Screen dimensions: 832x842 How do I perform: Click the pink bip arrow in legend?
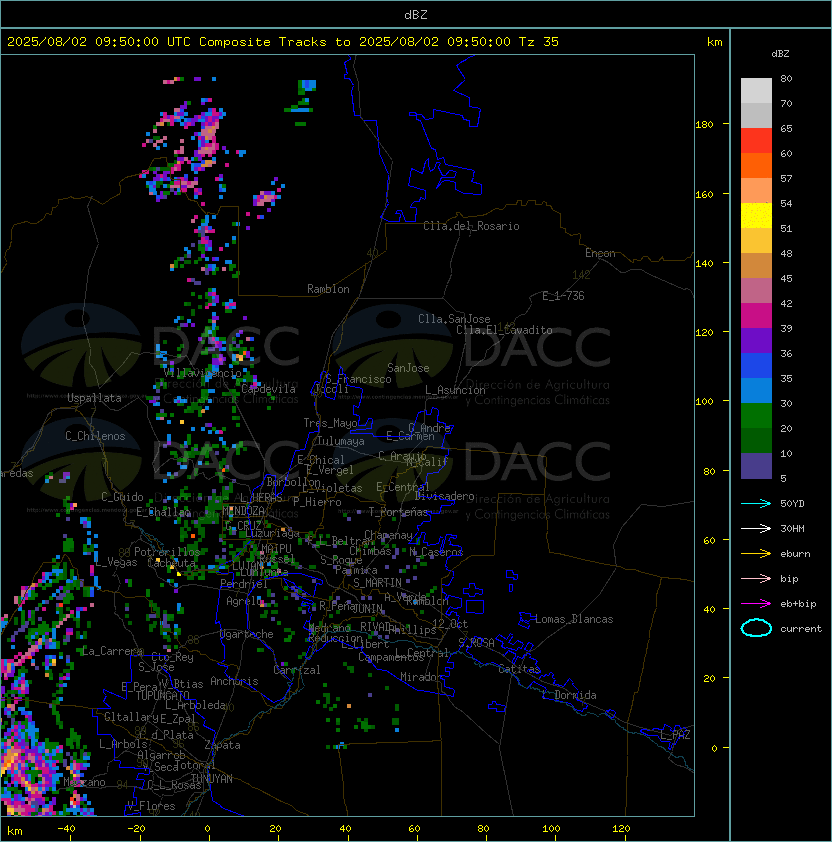point(756,579)
